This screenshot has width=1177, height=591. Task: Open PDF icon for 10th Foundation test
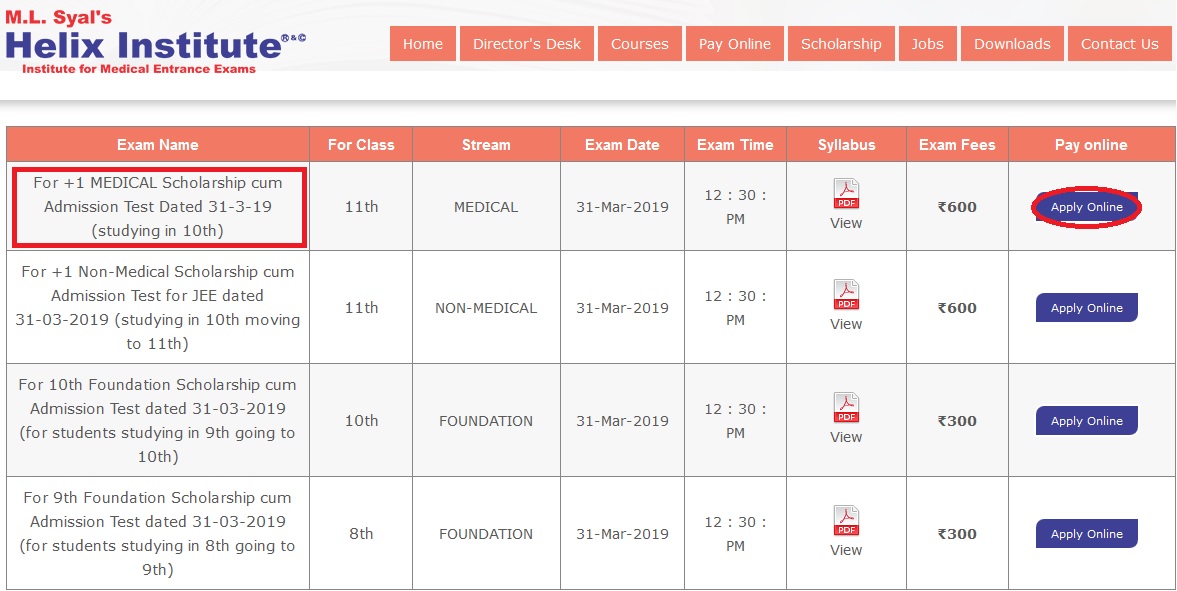coord(846,408)
